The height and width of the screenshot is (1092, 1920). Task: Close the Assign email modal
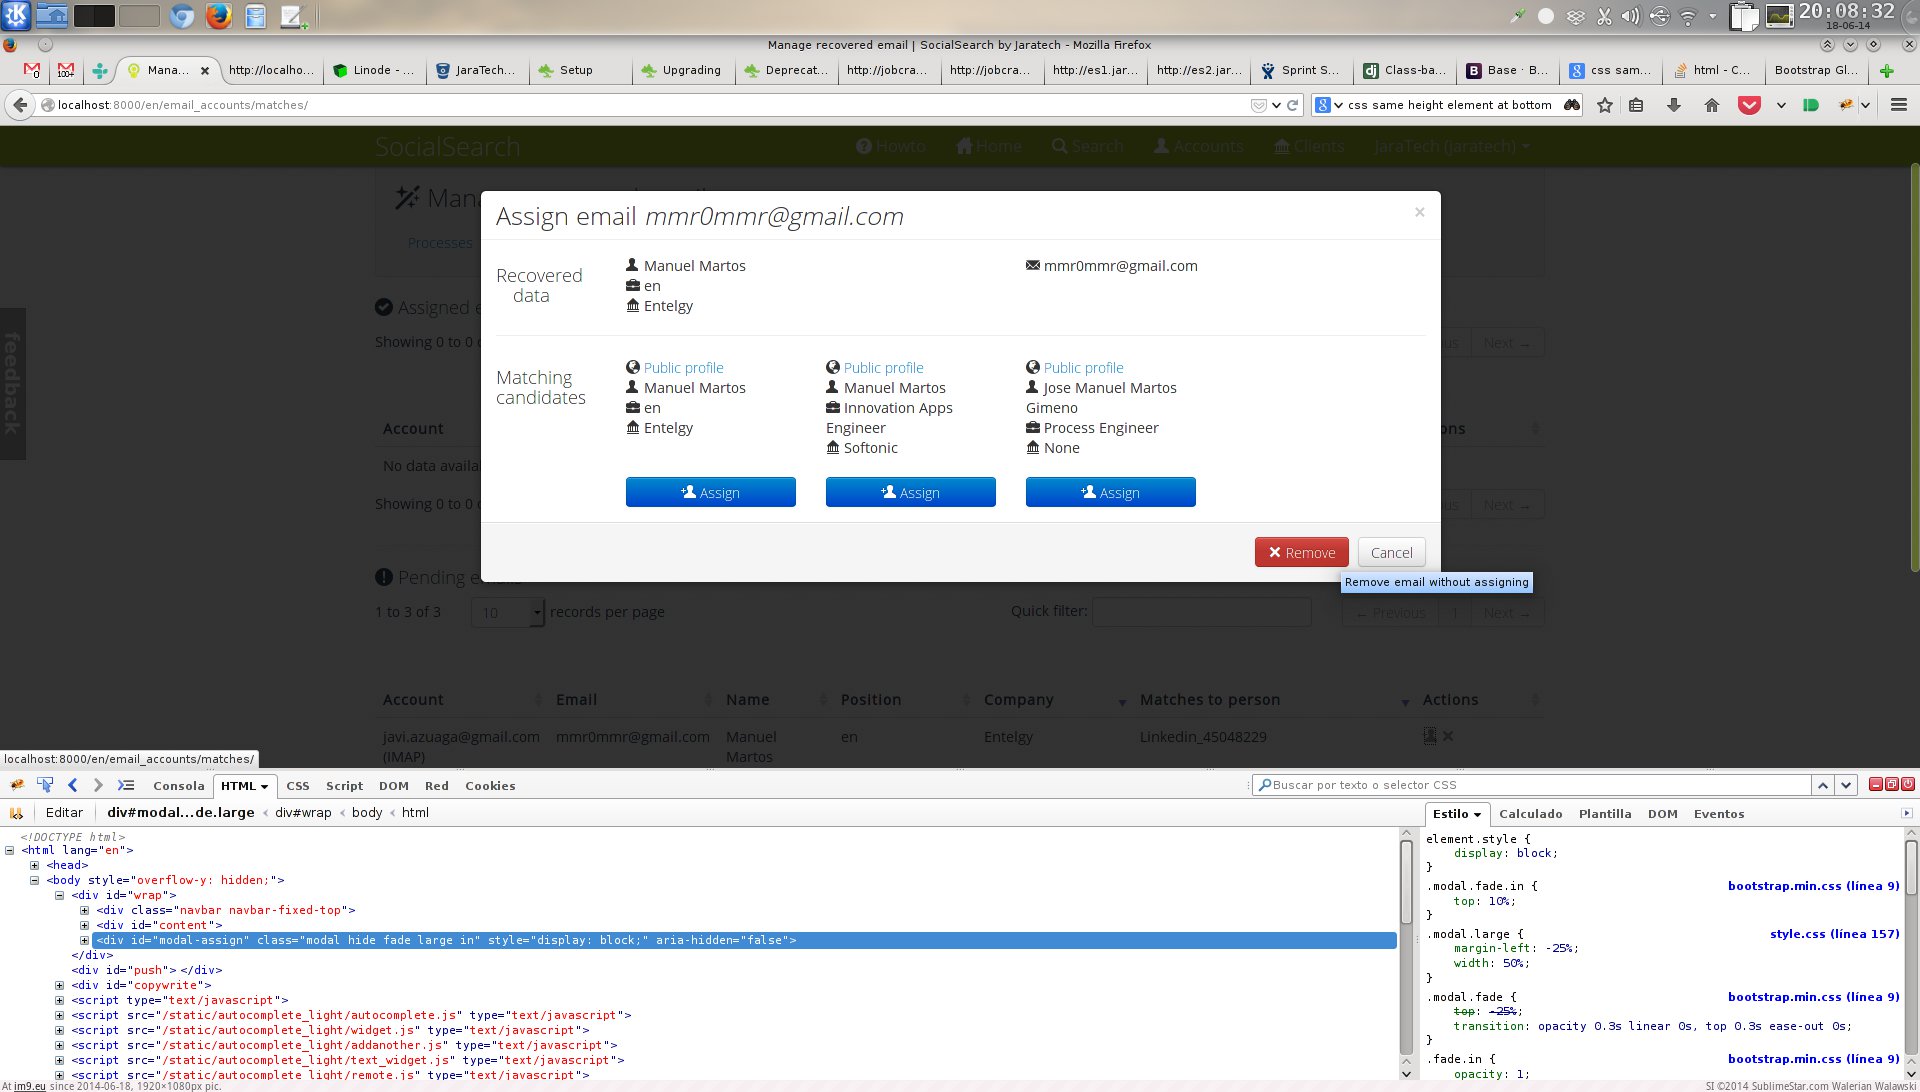(1419, 212)
